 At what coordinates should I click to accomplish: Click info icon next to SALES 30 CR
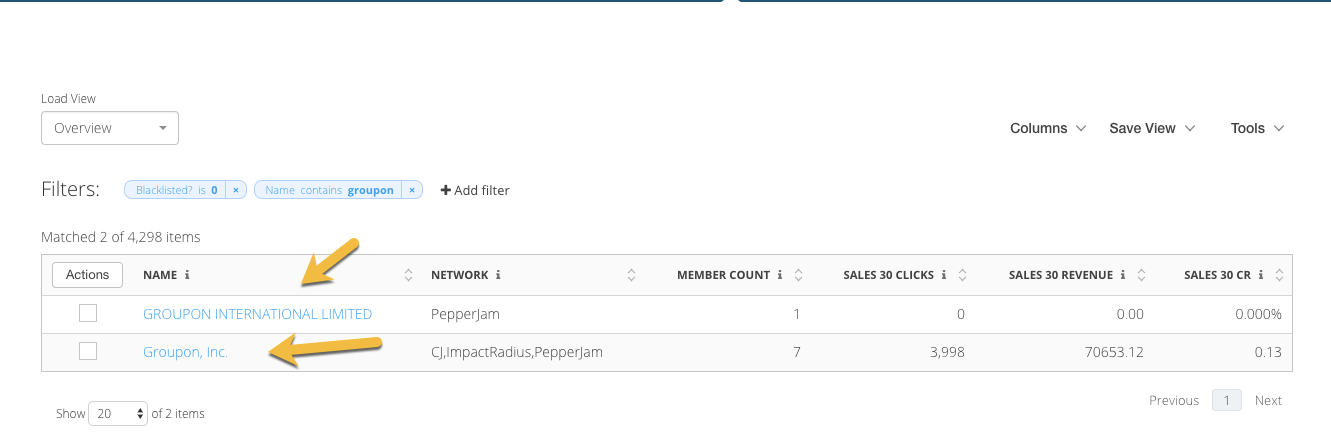click(1261, 275)
